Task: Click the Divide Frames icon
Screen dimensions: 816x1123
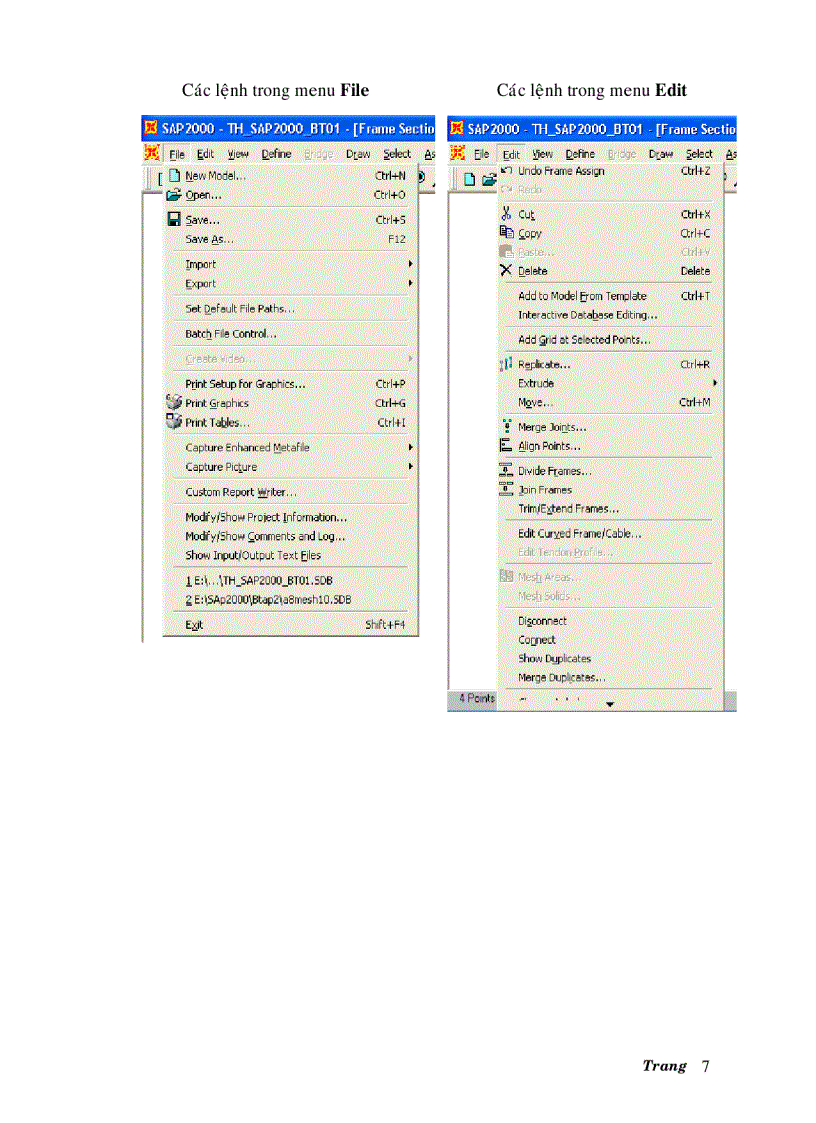Action: 506,471
